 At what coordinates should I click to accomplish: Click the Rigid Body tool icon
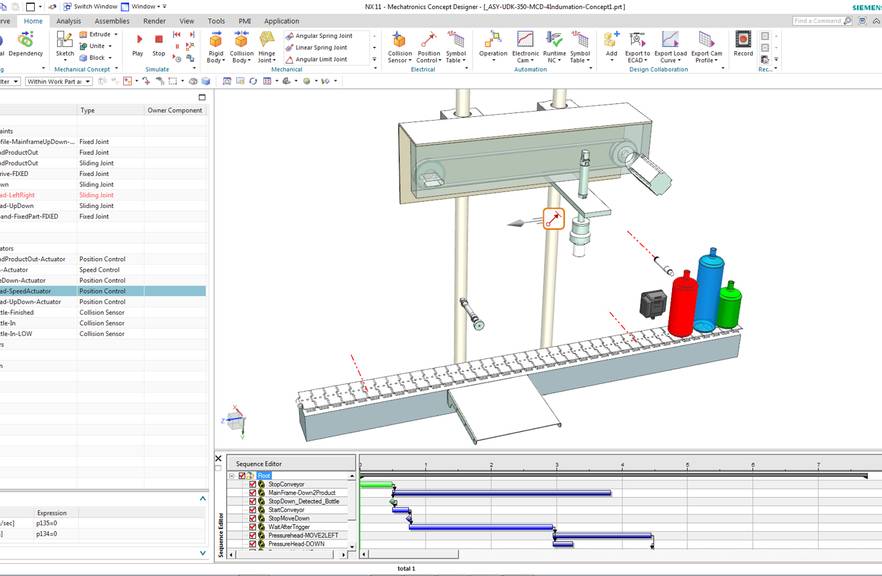coord(215,40)
